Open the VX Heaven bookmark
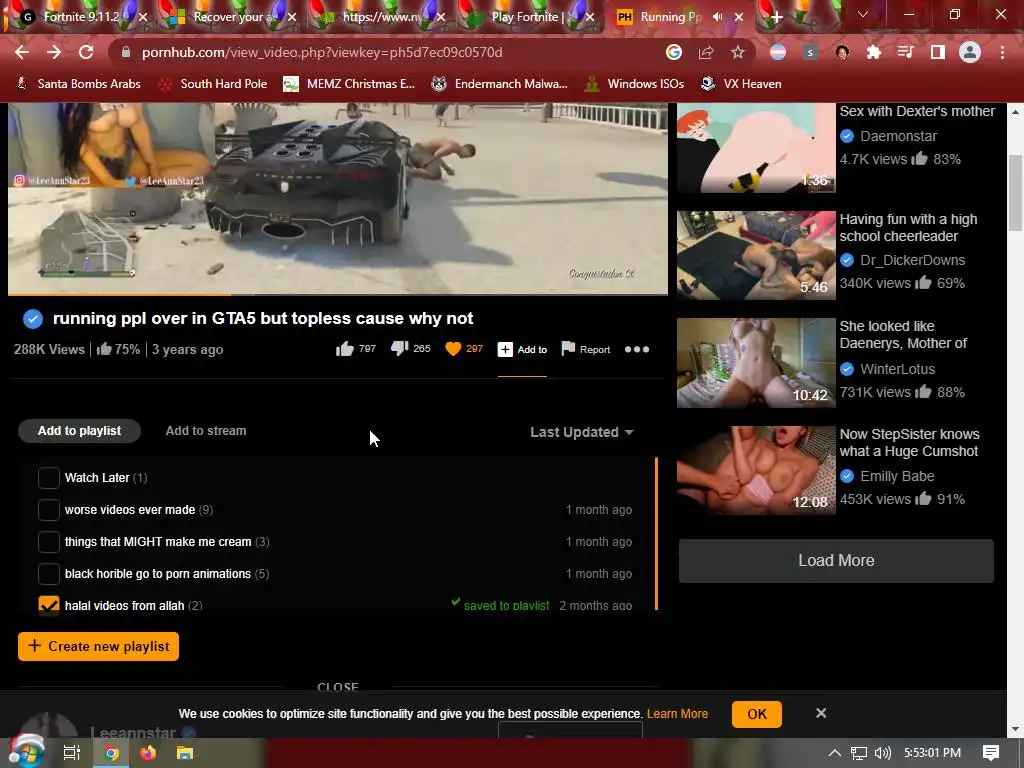 coord(741,84)
